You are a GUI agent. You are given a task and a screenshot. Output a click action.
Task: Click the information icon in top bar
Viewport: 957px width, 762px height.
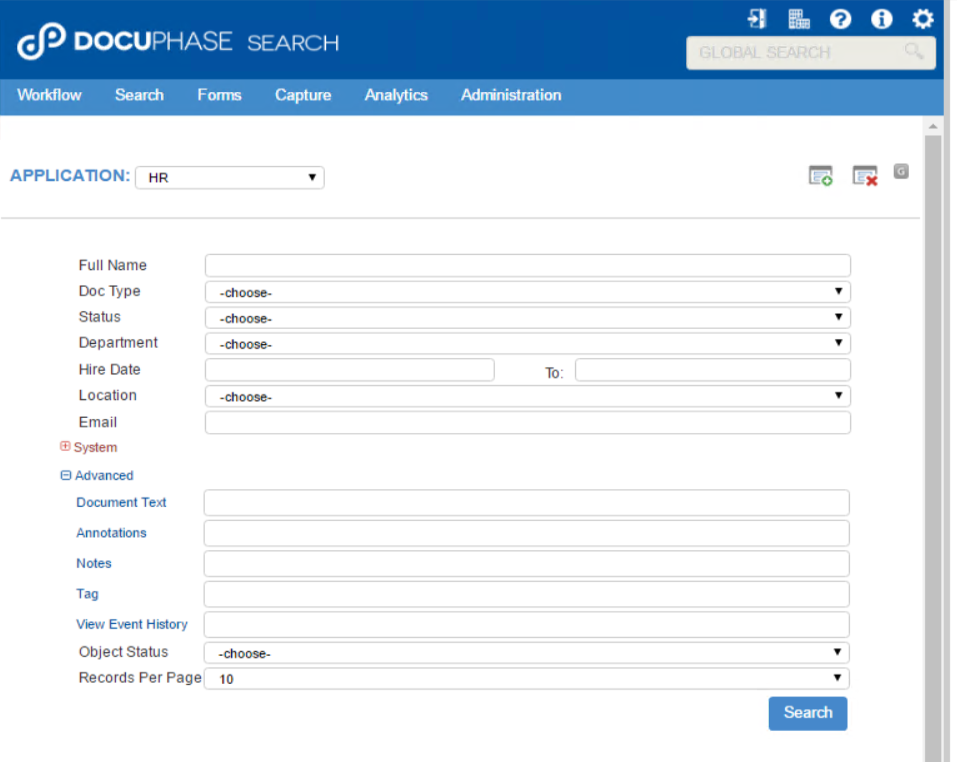881,18
